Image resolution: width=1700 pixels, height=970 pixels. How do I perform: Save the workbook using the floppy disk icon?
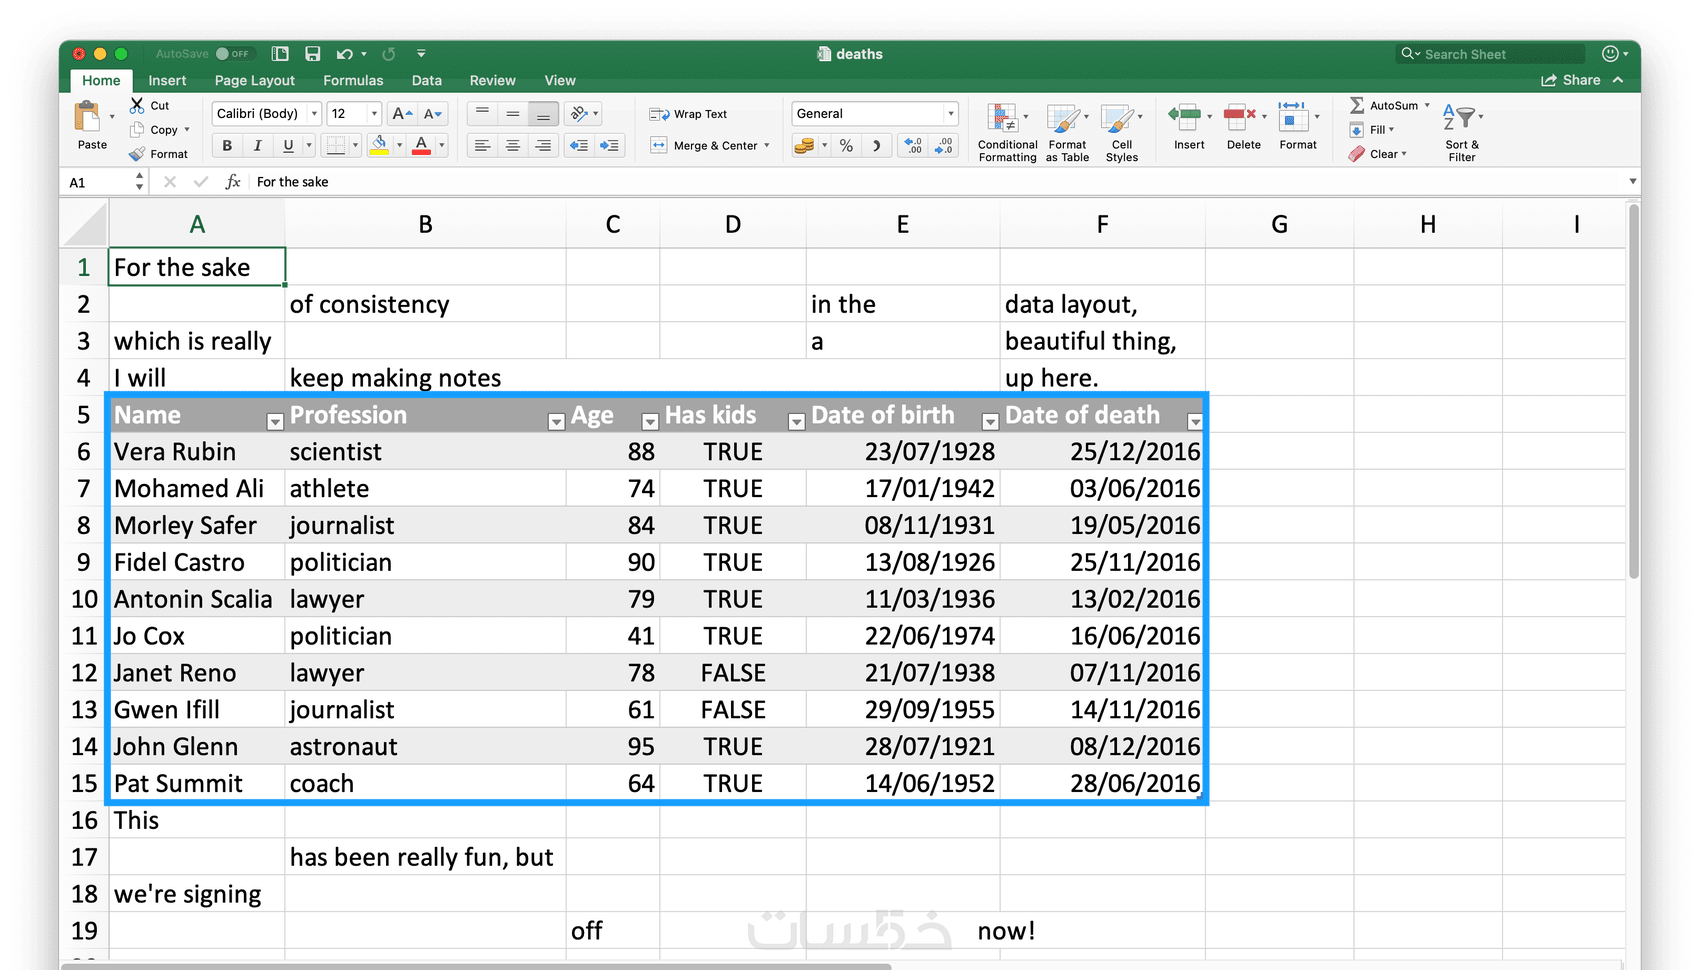313,54
